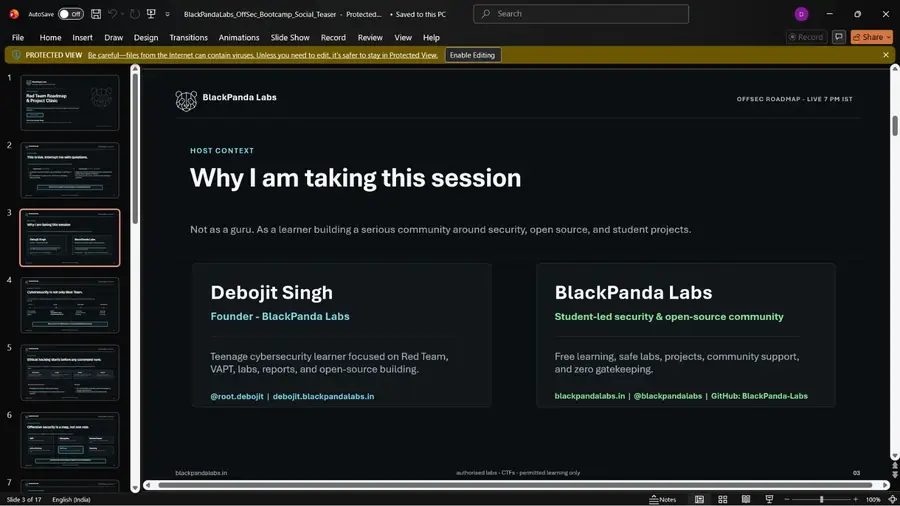Image resolution: width=900 pixels, height=506 pixels.
Task: Click Enable Editing button
Action: click(x=472, y=55)
